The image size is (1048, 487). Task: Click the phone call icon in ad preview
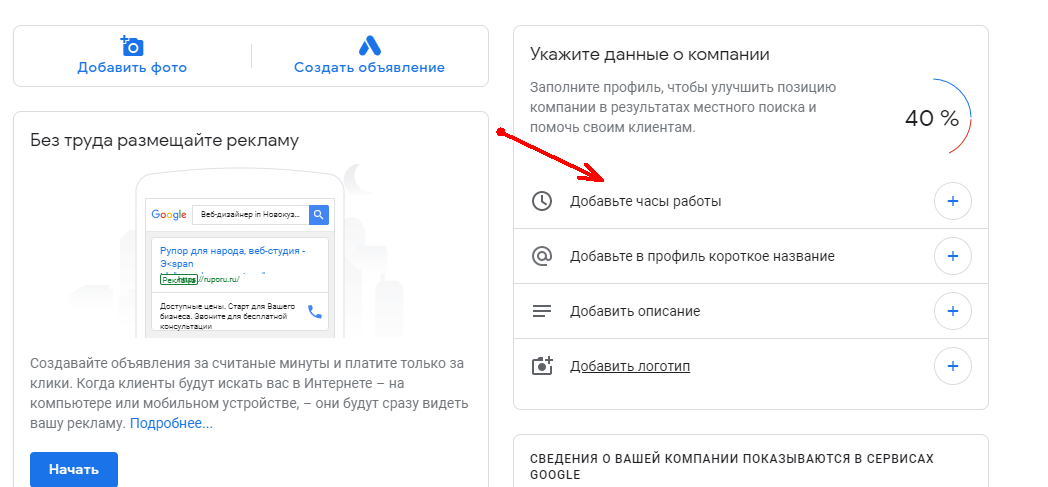314,311
